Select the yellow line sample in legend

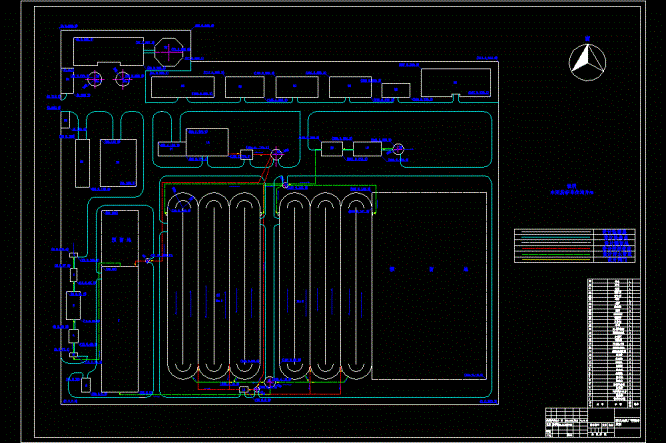click(x=556, y=258)
